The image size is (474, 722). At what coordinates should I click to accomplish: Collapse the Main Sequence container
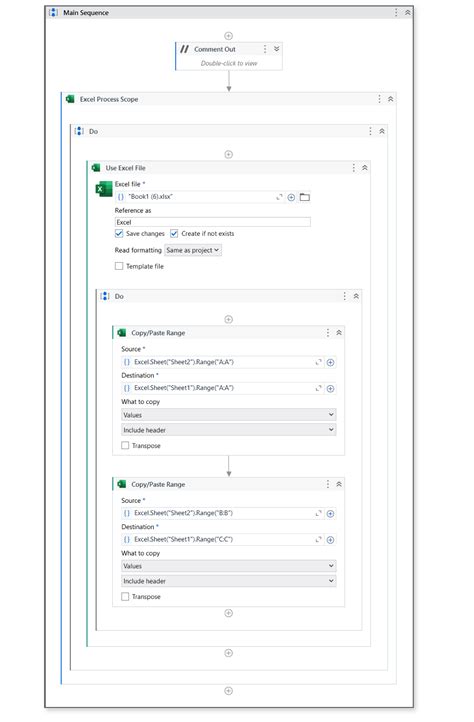coord(408,12)
